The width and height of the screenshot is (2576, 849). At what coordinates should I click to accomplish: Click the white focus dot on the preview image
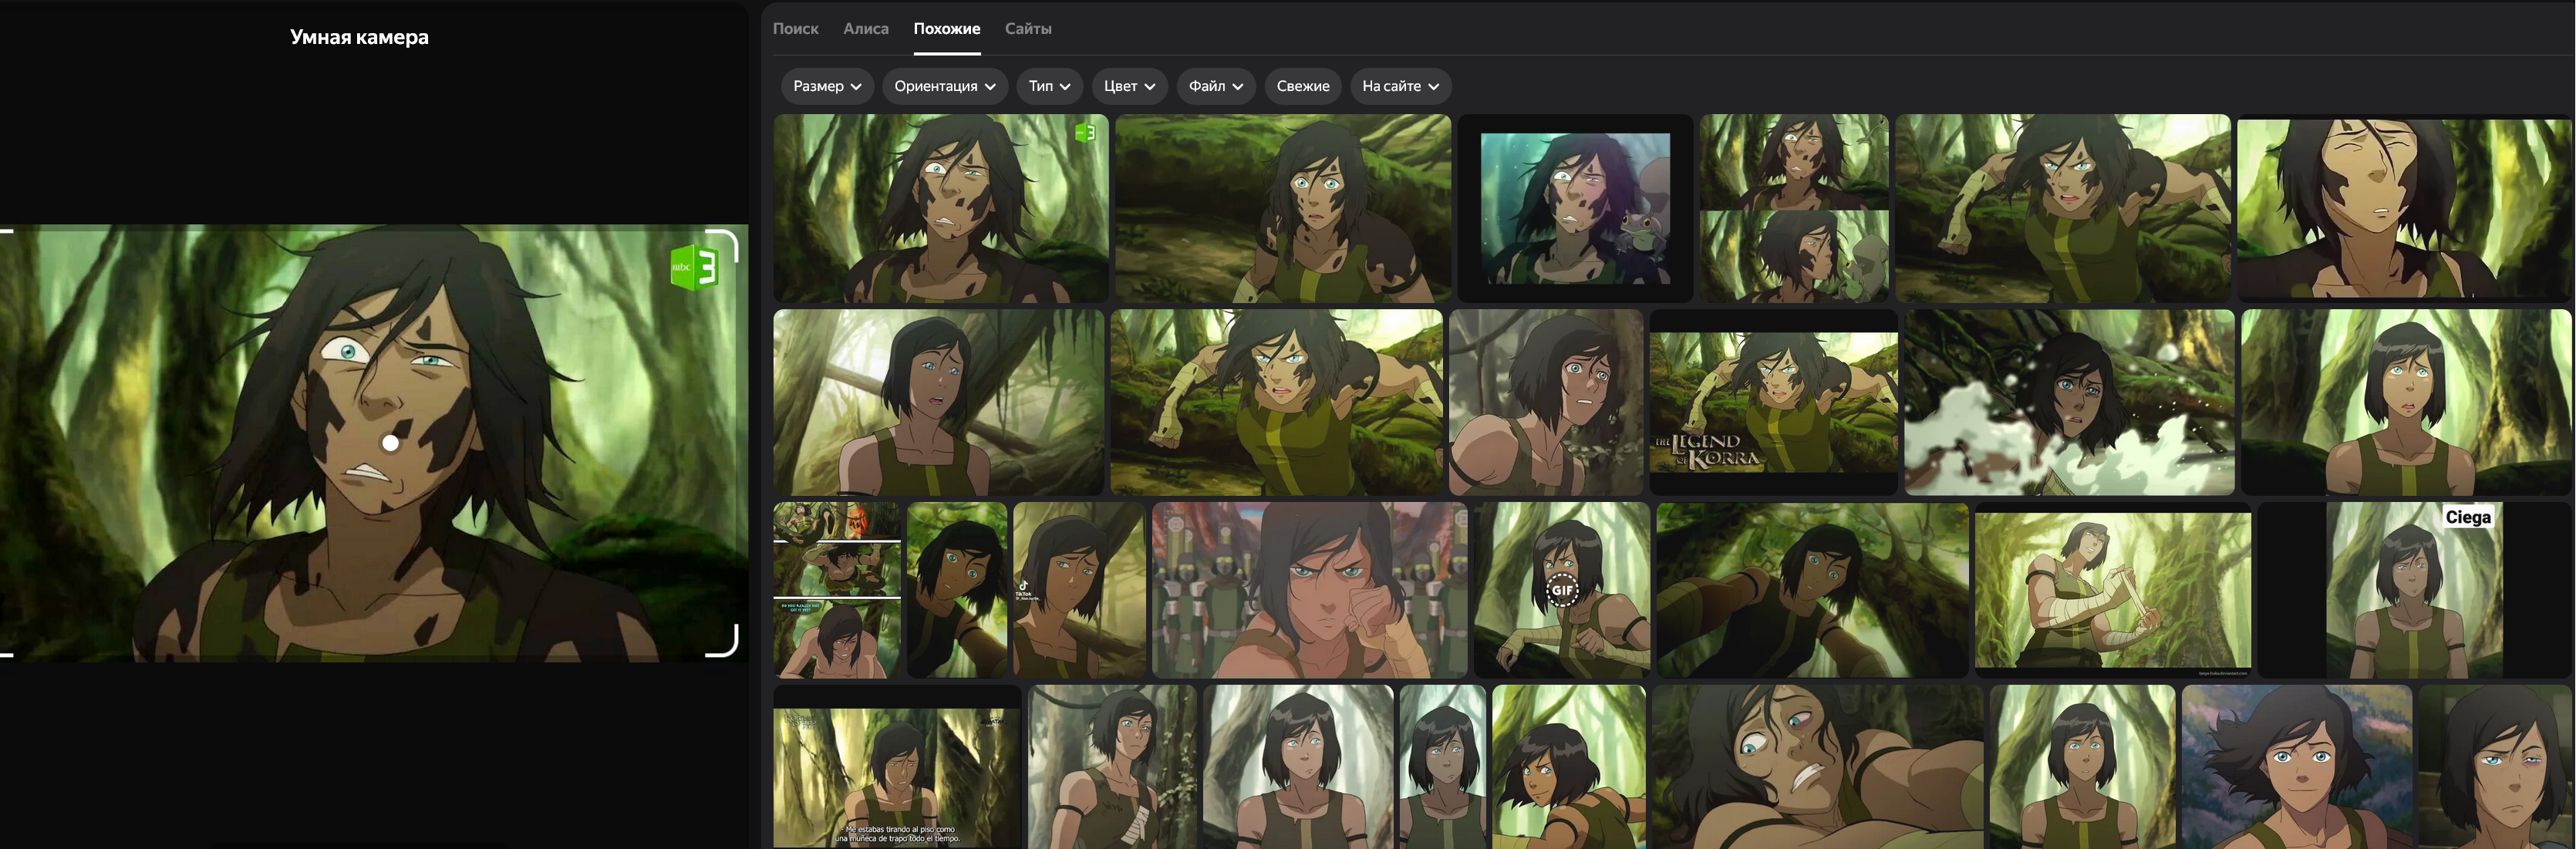390,443
